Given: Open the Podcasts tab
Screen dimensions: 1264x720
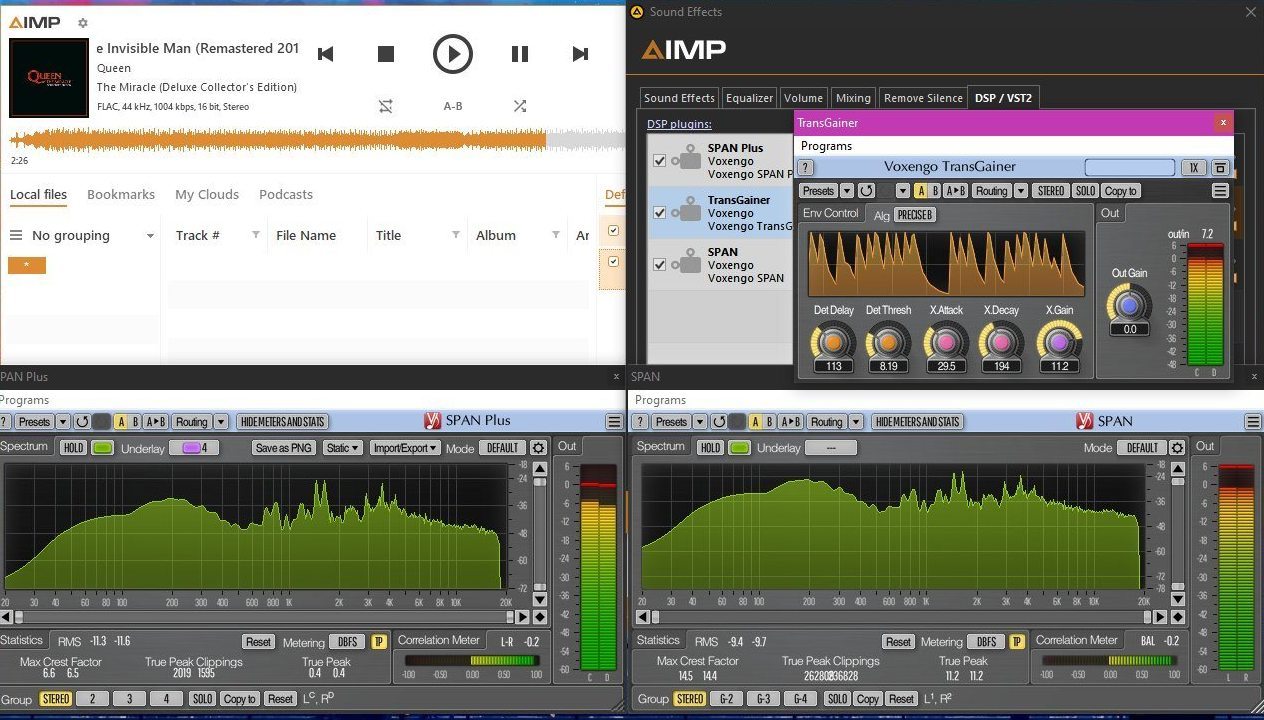Looking at the screenshot, I should (x=286, y=195).
